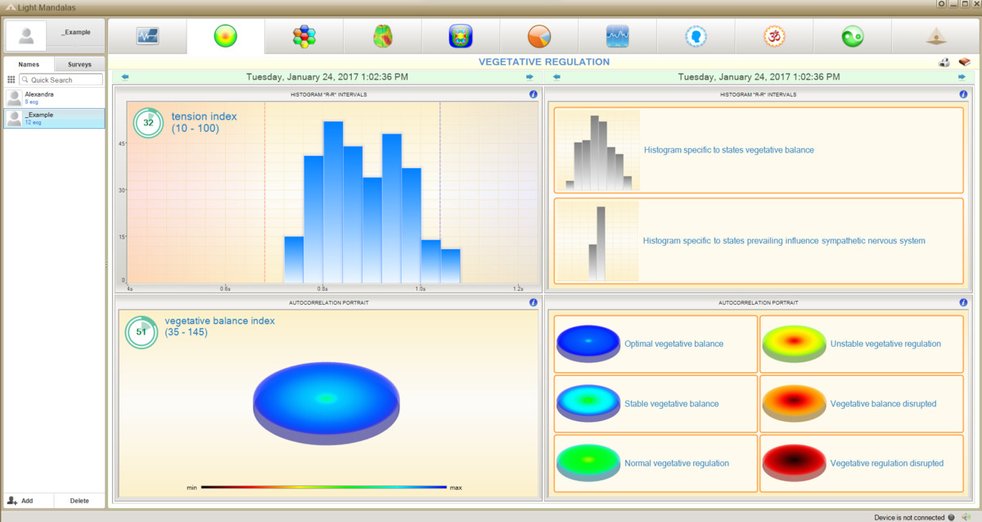Open the yin-yang module icon
The image size is (982, 522).
click(851, 37)
